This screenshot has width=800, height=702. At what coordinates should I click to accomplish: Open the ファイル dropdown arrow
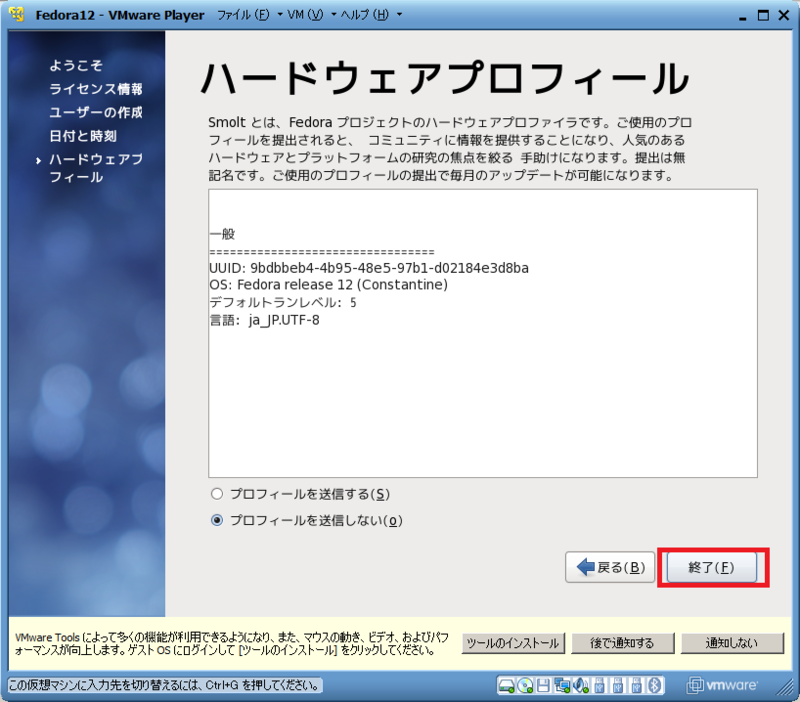pyautogui.click(x=281, y=15)
